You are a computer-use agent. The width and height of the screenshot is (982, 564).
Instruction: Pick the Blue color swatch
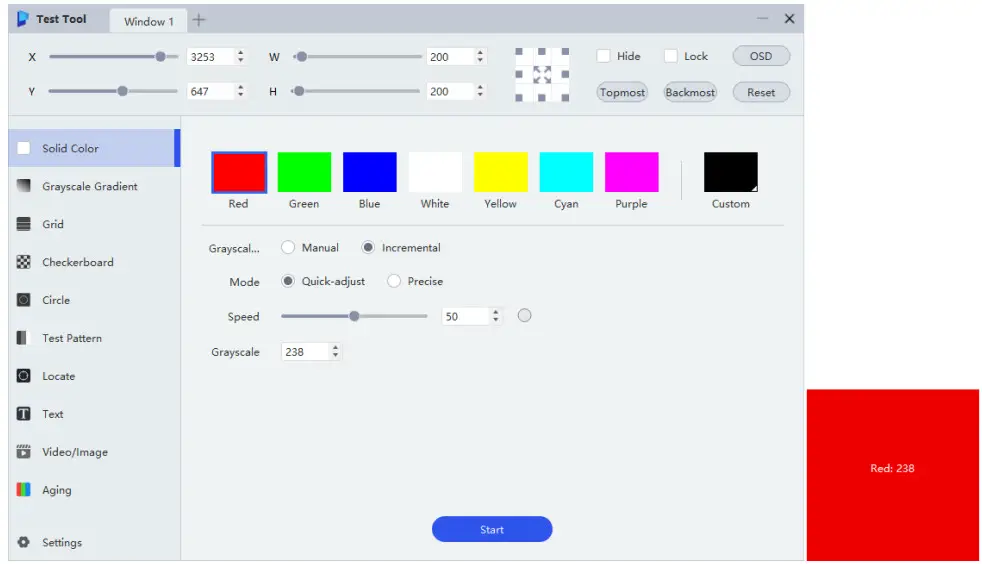click(370, 172)
